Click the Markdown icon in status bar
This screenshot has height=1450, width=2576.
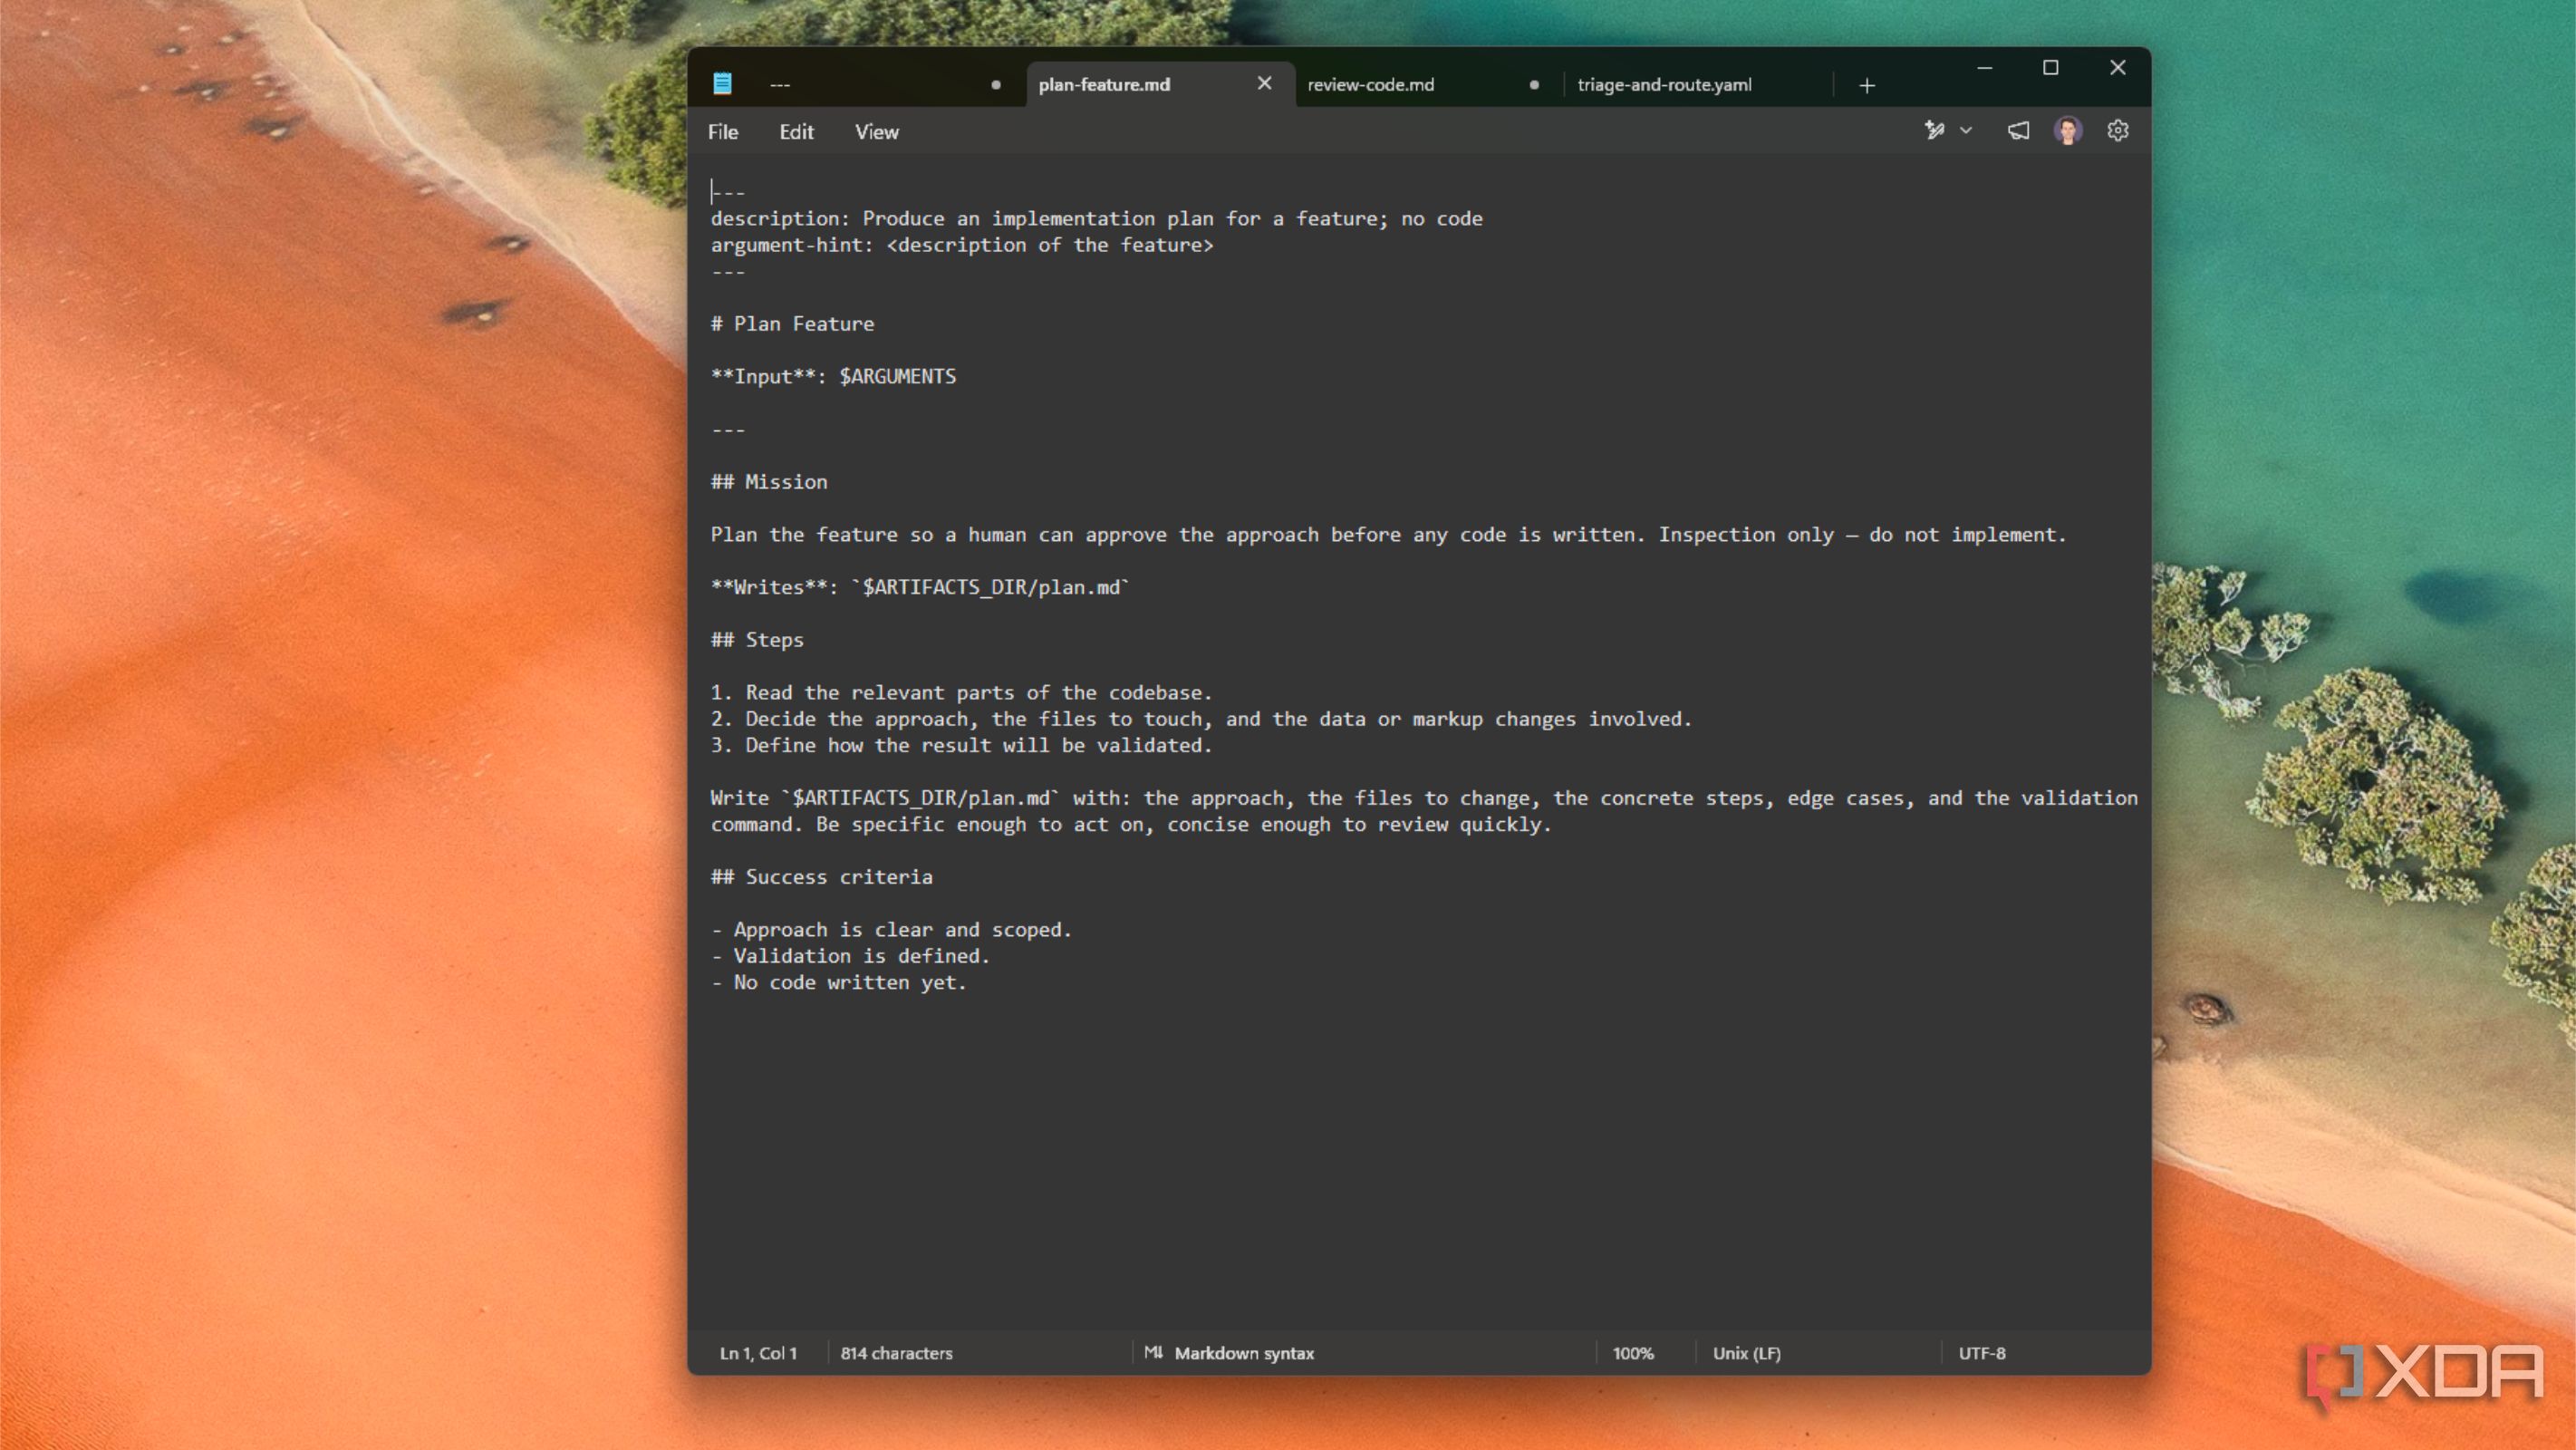pos(1153,1352)
